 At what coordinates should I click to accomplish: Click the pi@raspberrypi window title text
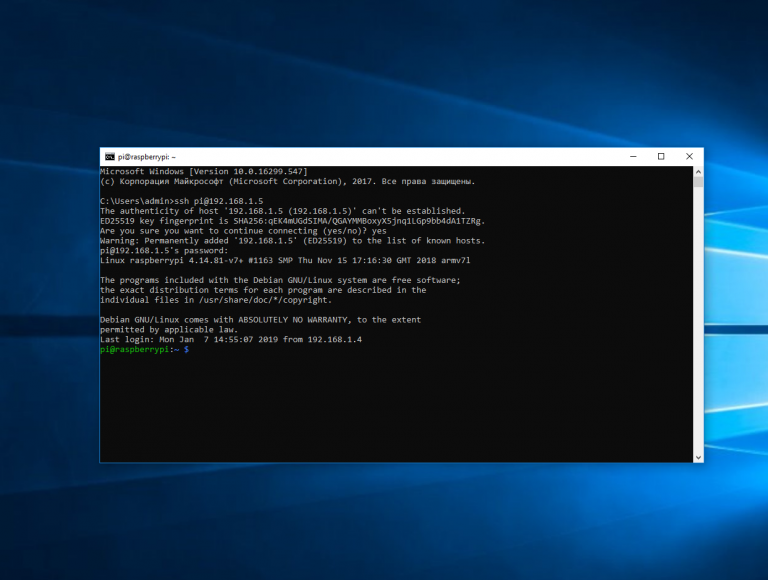pyautogui.click(x=145, y=157)
